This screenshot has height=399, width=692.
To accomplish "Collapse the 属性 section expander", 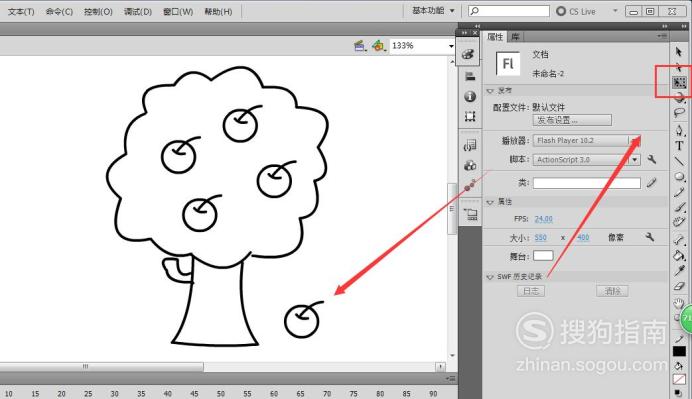I will [x=490, y=202].
